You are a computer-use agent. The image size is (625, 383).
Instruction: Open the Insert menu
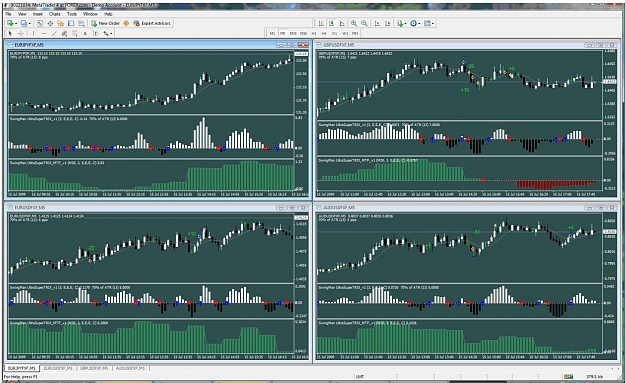(38, 14)
